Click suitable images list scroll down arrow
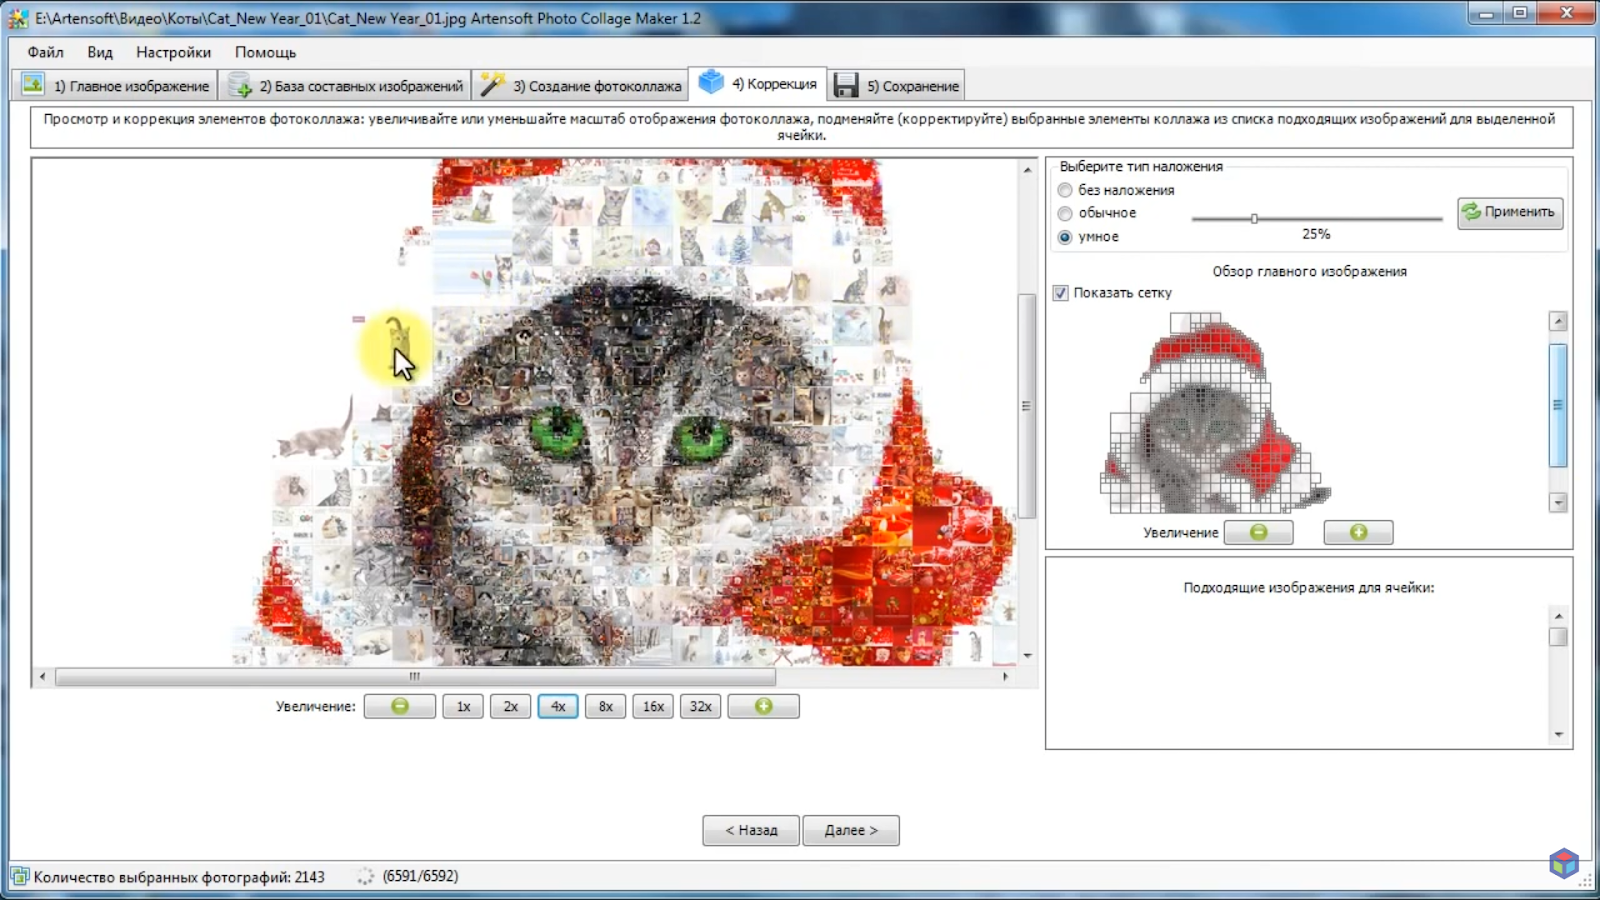The height and width of the screenshot is (900, 1600). click(x=1558, y=735)
